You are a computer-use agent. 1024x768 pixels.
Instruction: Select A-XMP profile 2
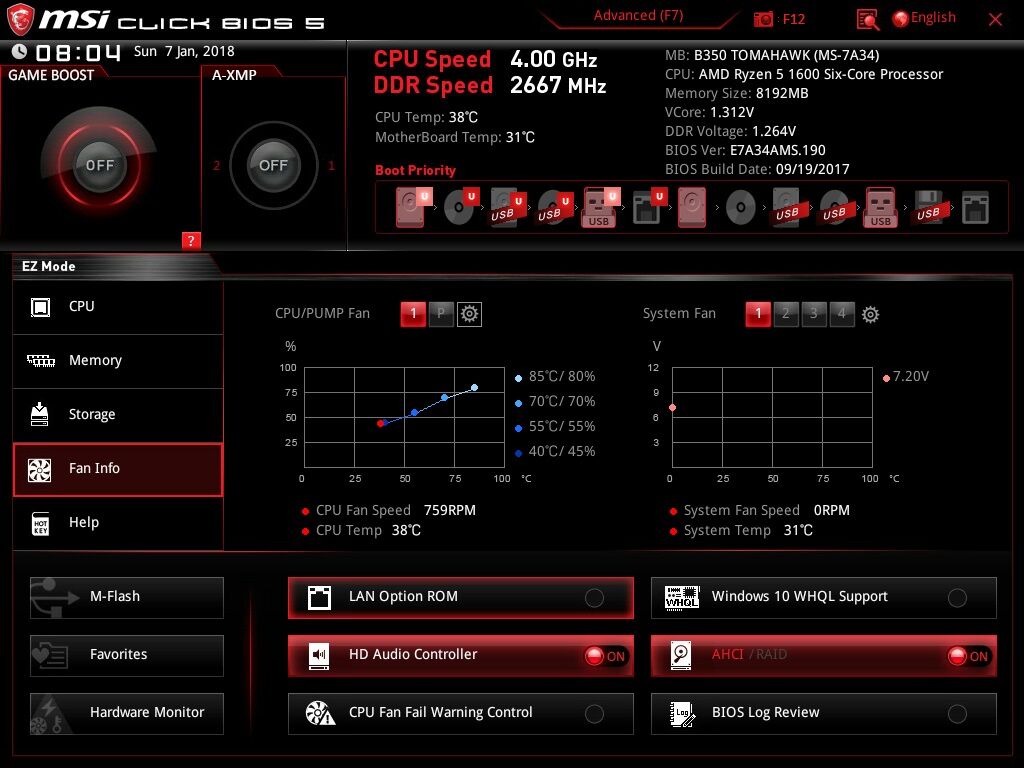[216, 166]
